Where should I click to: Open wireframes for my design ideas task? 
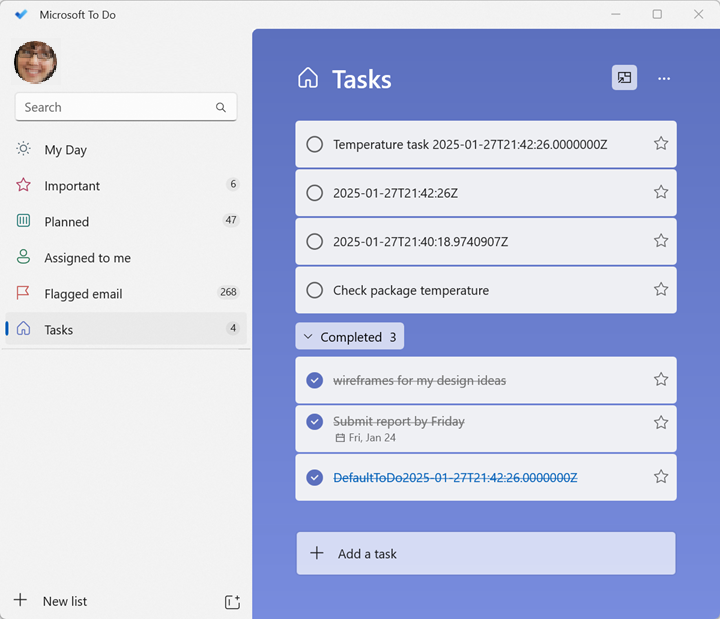(486, 380)
